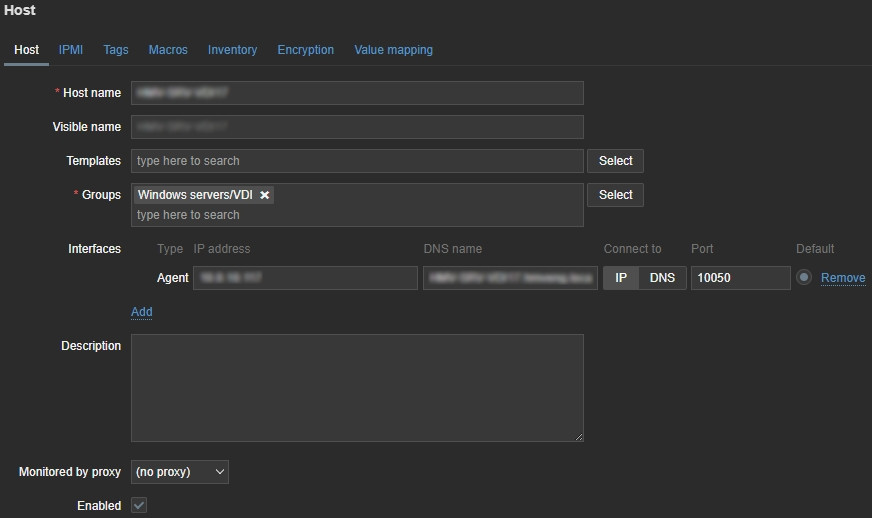The height and width of the screenshot is (518, 872).
Task: Click the Host name input field
Action: [357, 93]
